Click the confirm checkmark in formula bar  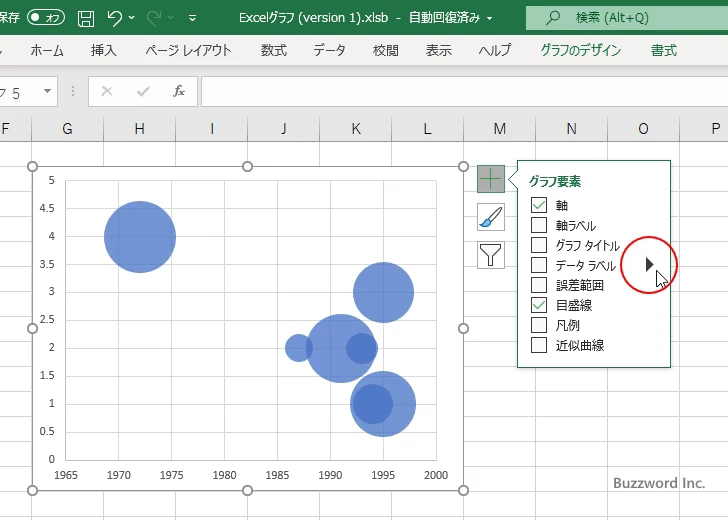(143, 91)
